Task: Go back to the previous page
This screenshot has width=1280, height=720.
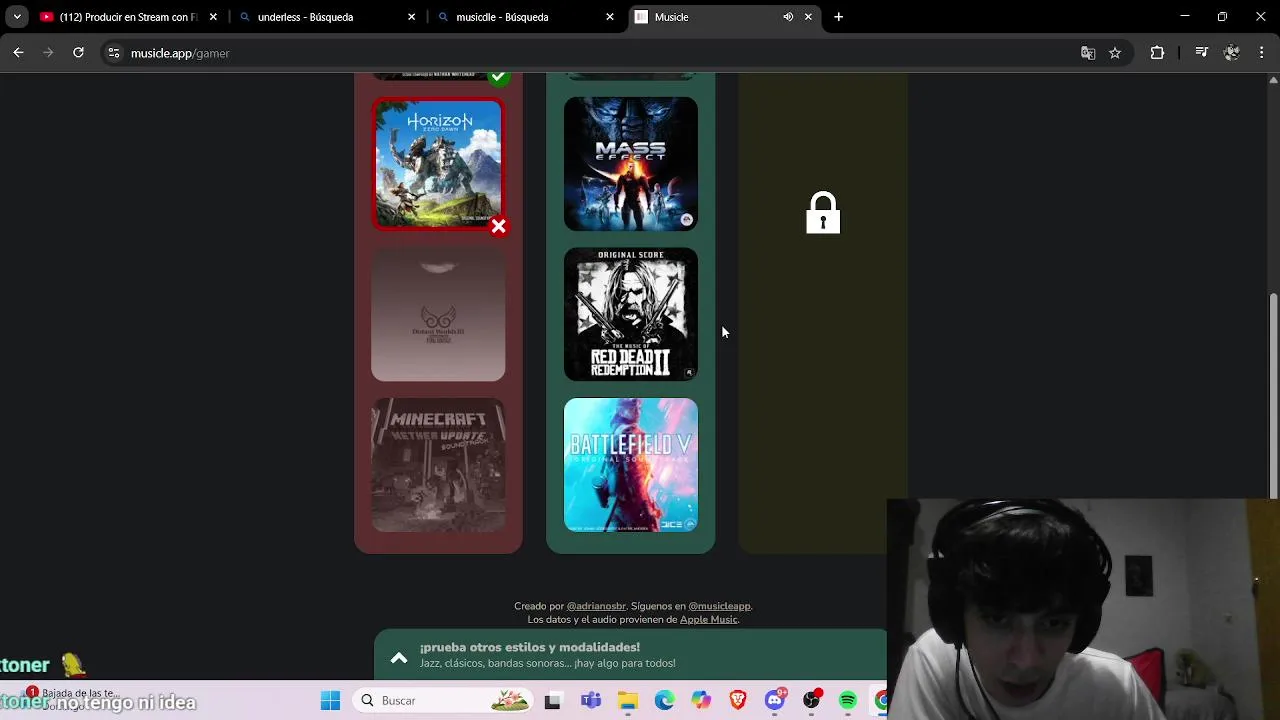Action: 18,53
